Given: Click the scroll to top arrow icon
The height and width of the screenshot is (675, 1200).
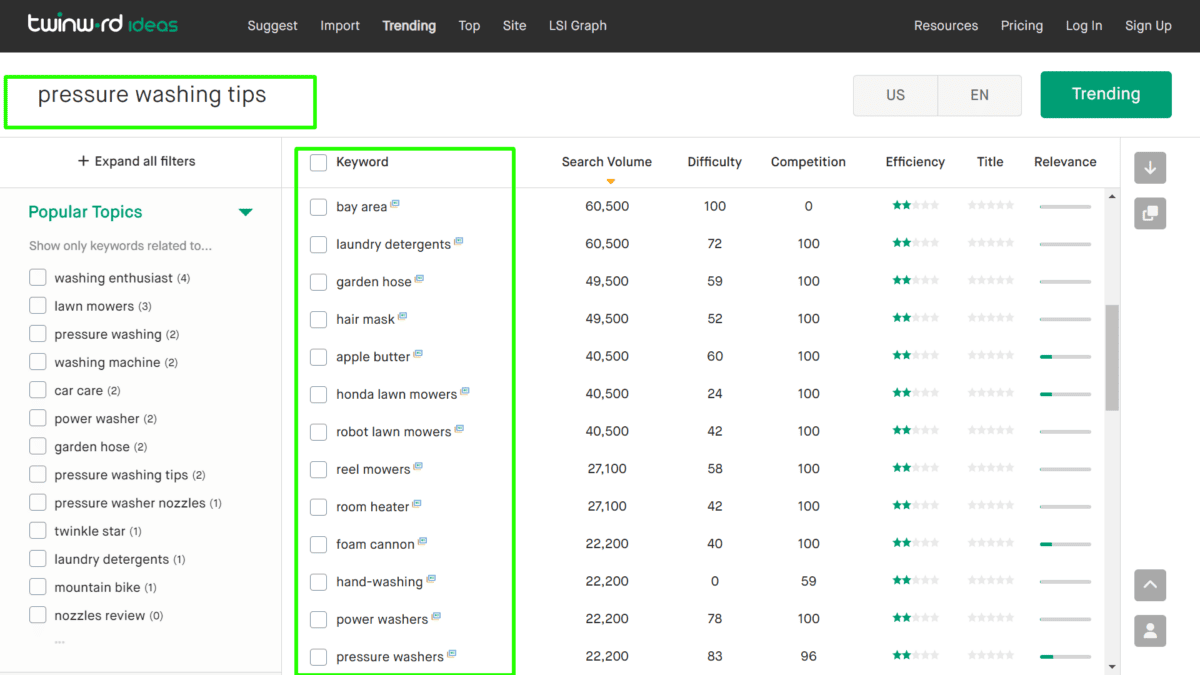Looking at the screenshot, I should (1150, 585).
